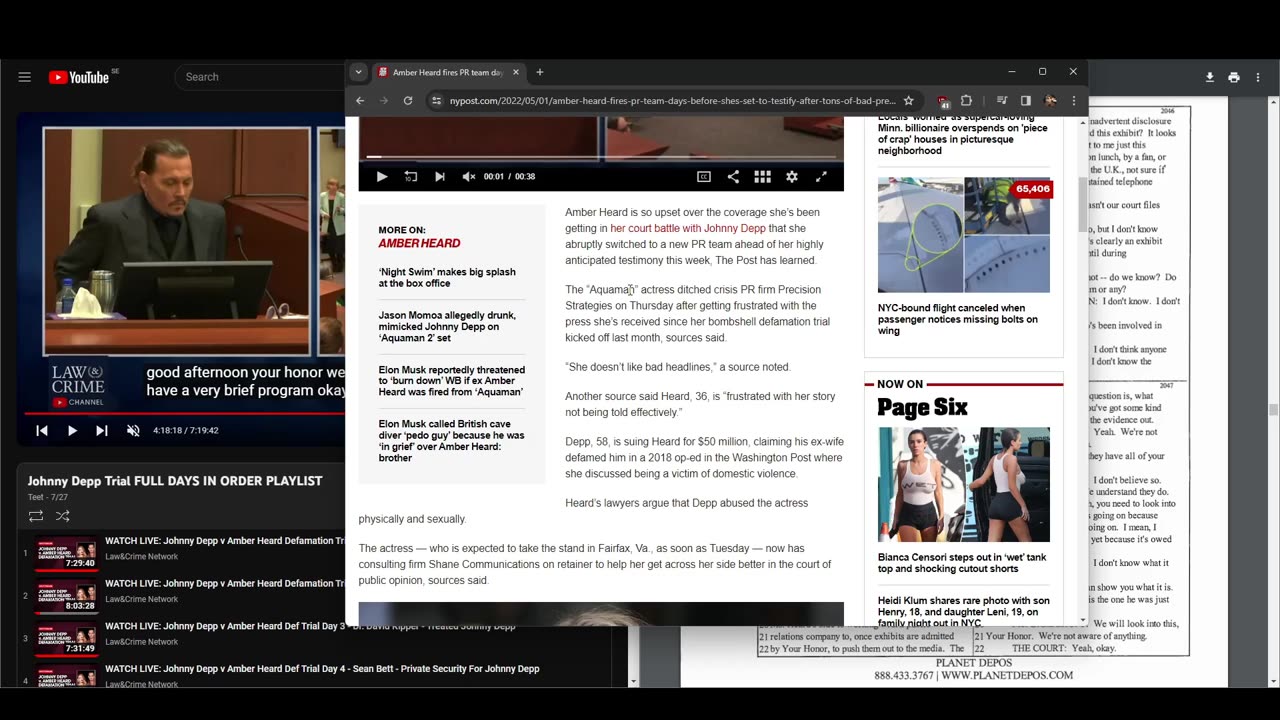
Task: Open the media control icon in the Chrome toolbar
Action: tap(1002, 100)
